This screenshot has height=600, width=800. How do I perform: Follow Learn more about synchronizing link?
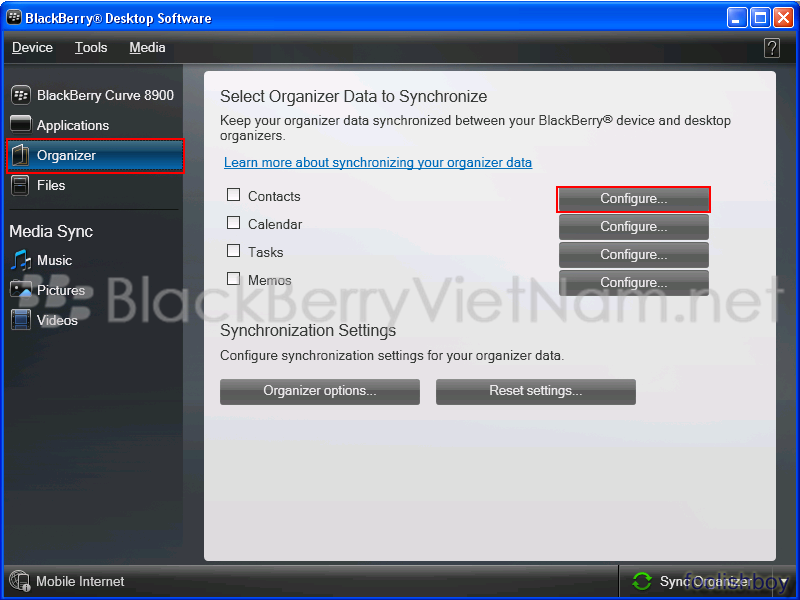point(378,162)
